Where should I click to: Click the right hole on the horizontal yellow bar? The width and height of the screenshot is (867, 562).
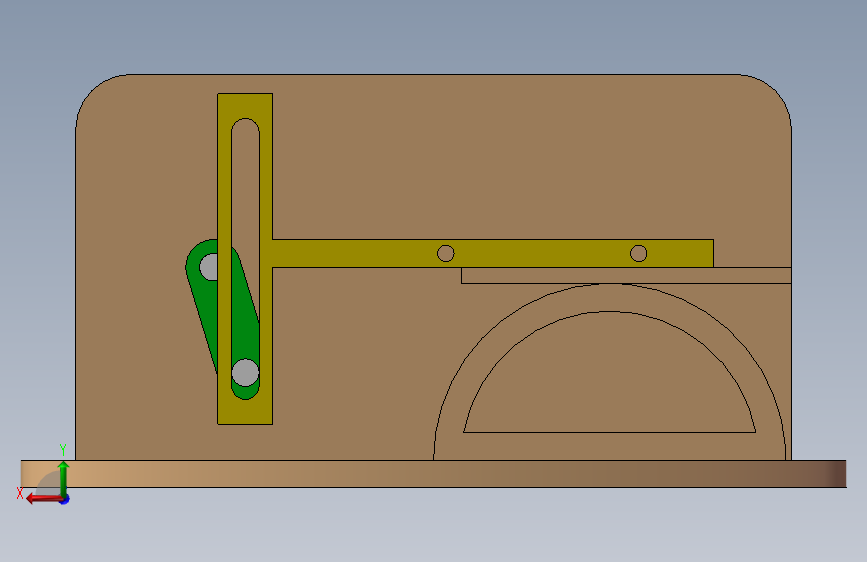[639, 253]
